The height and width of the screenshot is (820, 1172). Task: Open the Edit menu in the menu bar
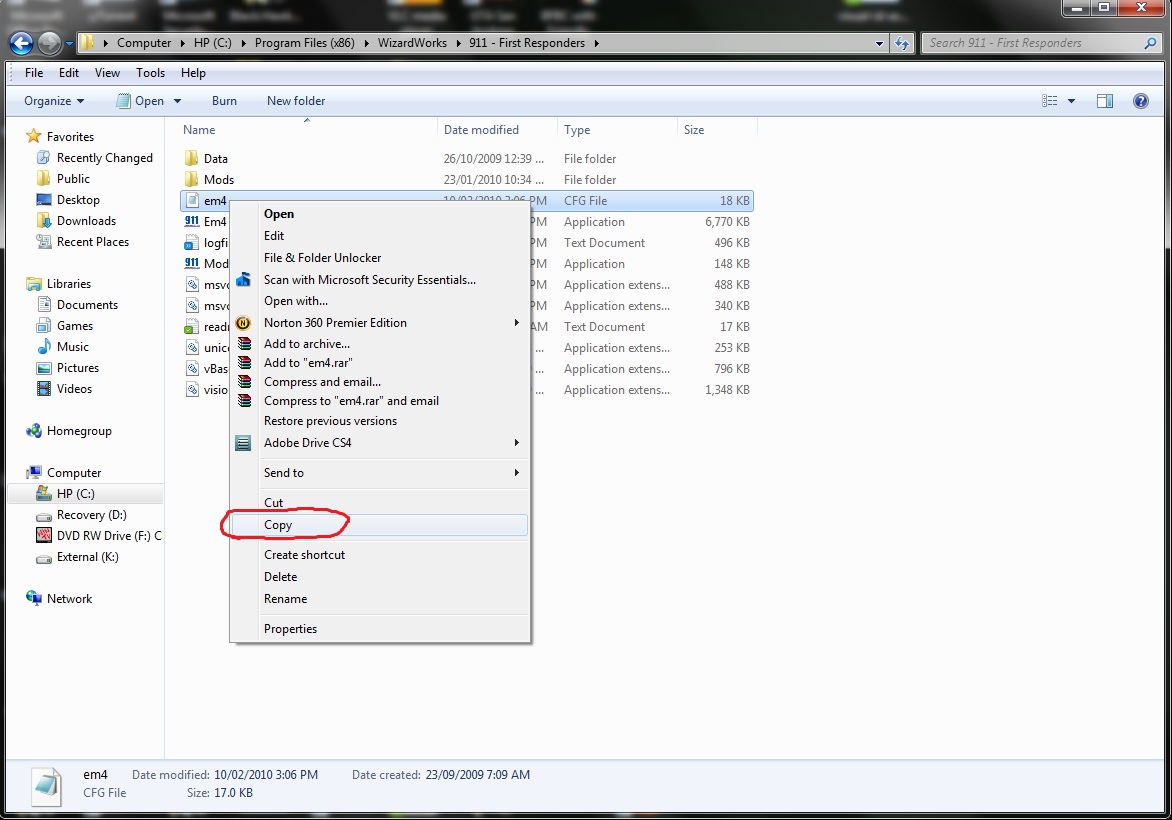coord(69,73)
